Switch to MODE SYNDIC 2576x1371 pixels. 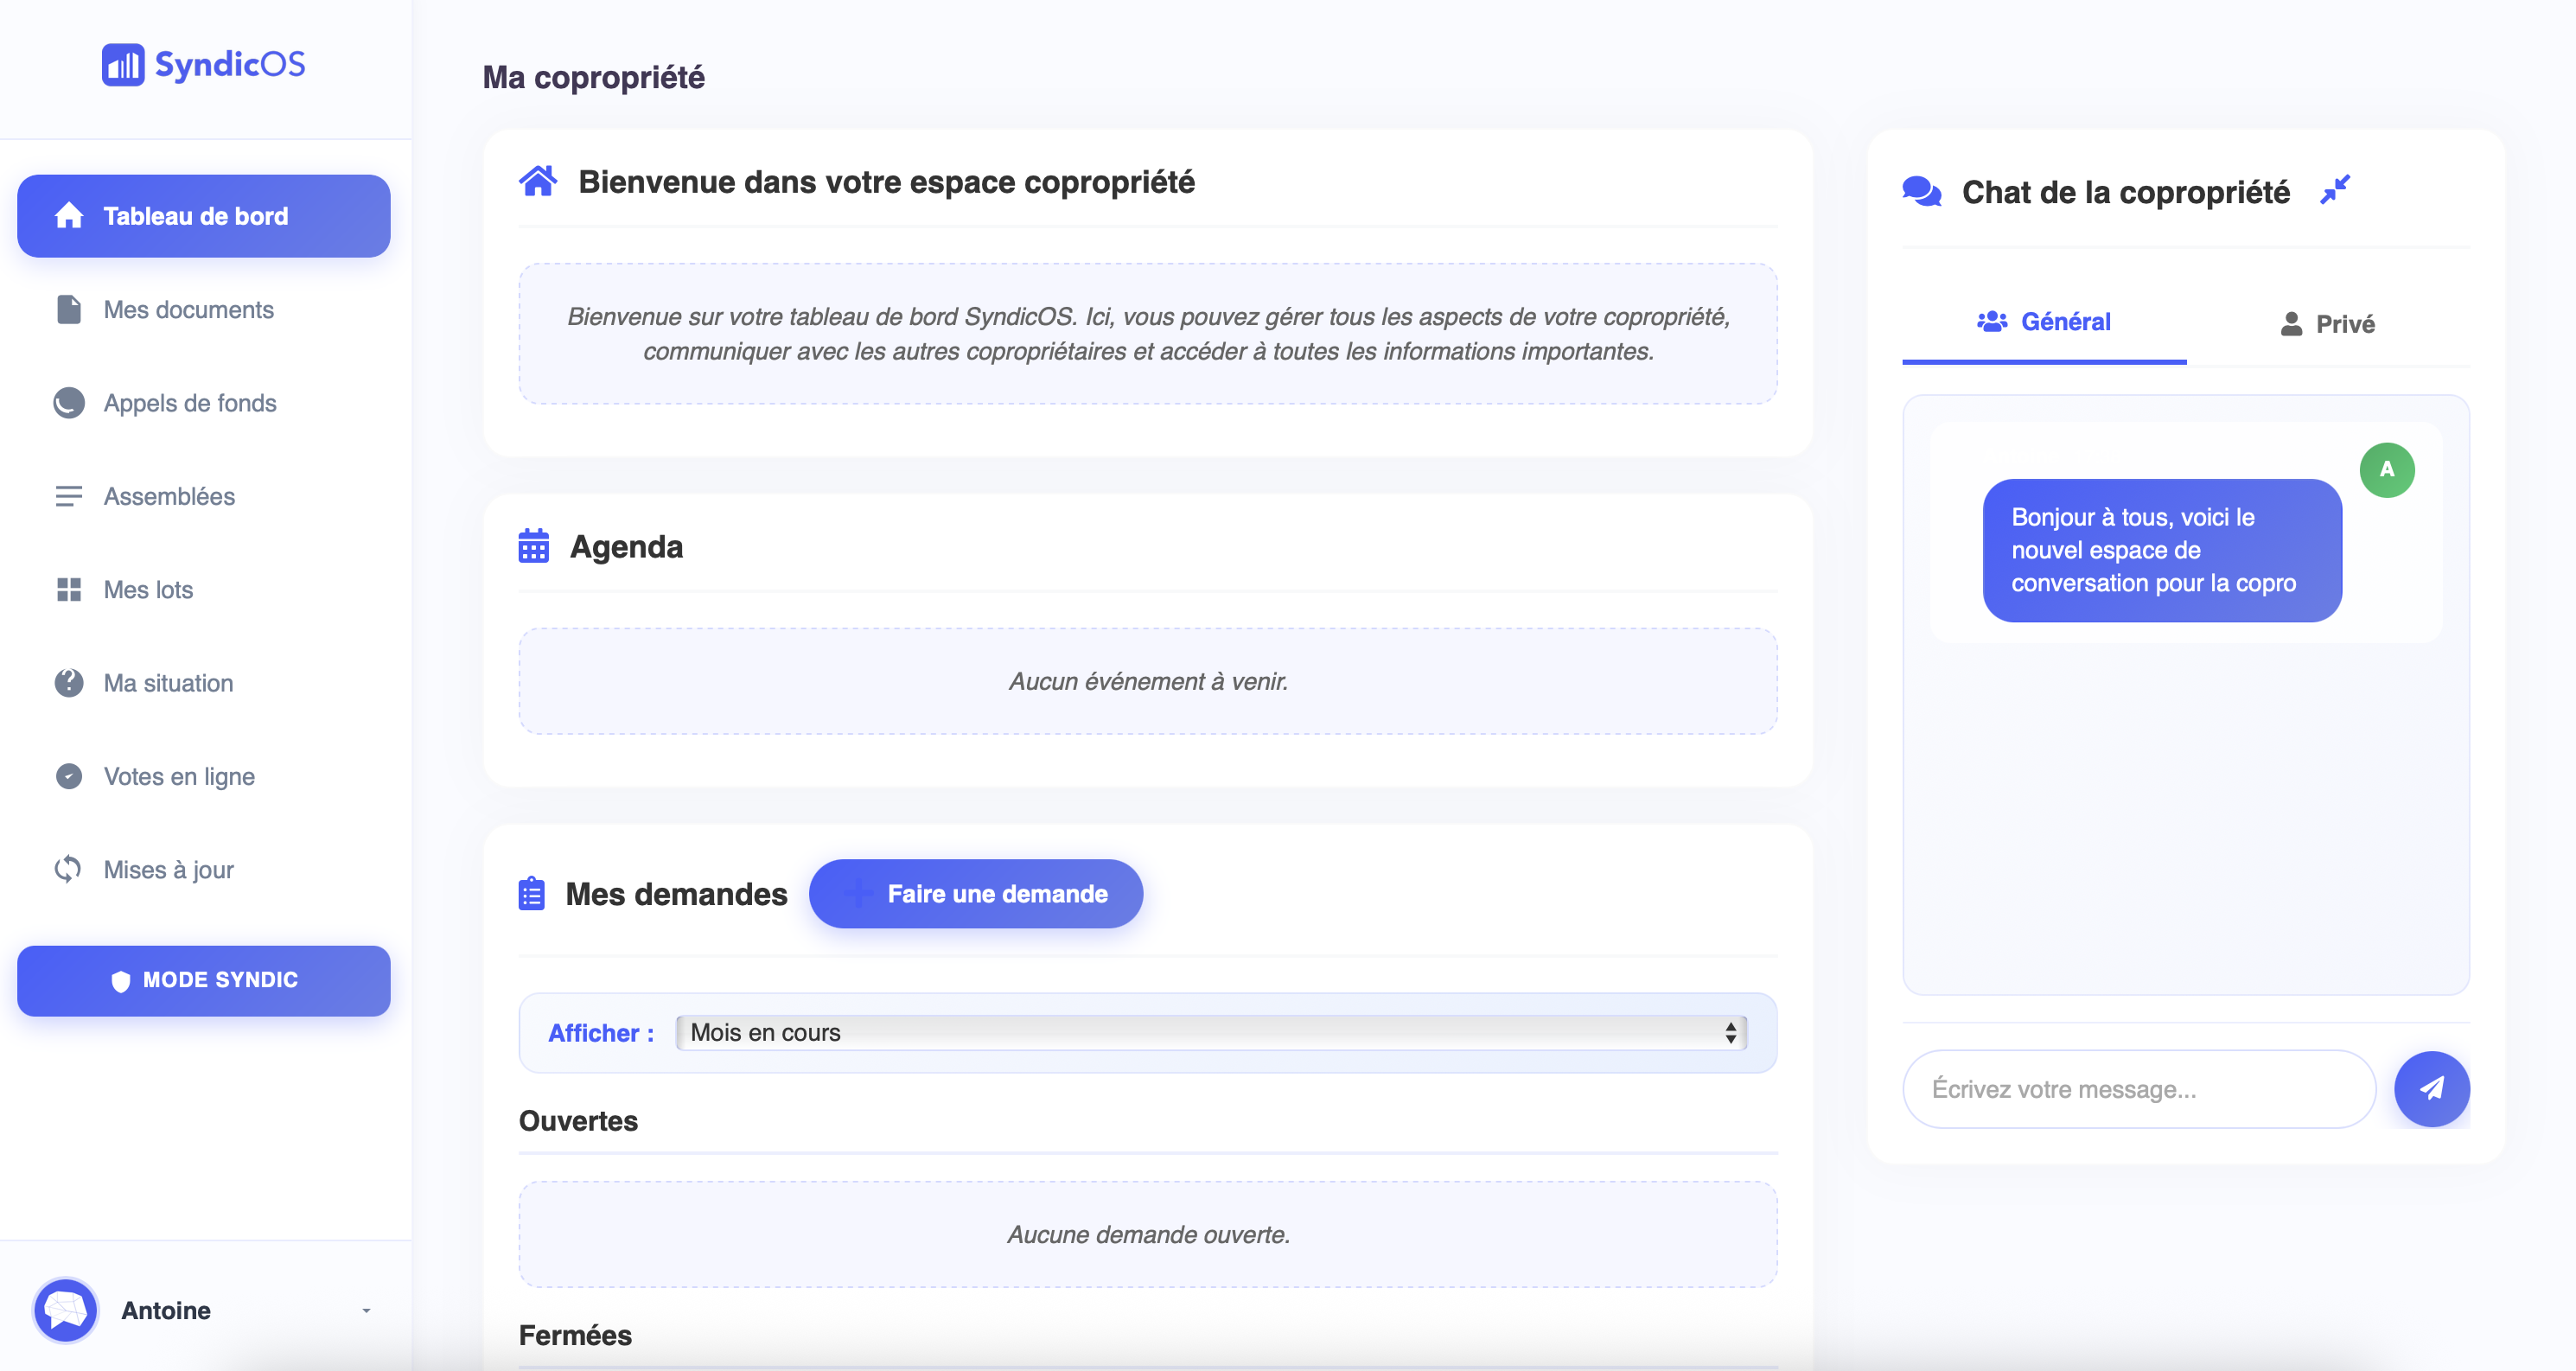(x=204, y=980)
